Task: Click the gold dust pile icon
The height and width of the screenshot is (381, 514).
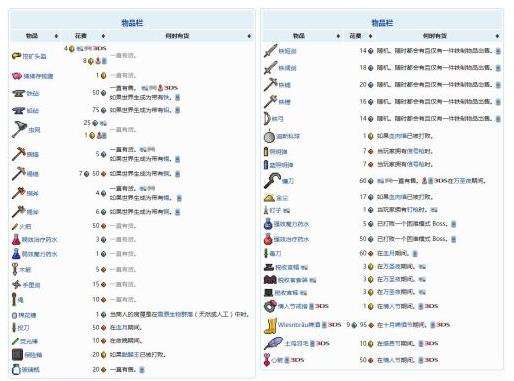Action: 269,198
